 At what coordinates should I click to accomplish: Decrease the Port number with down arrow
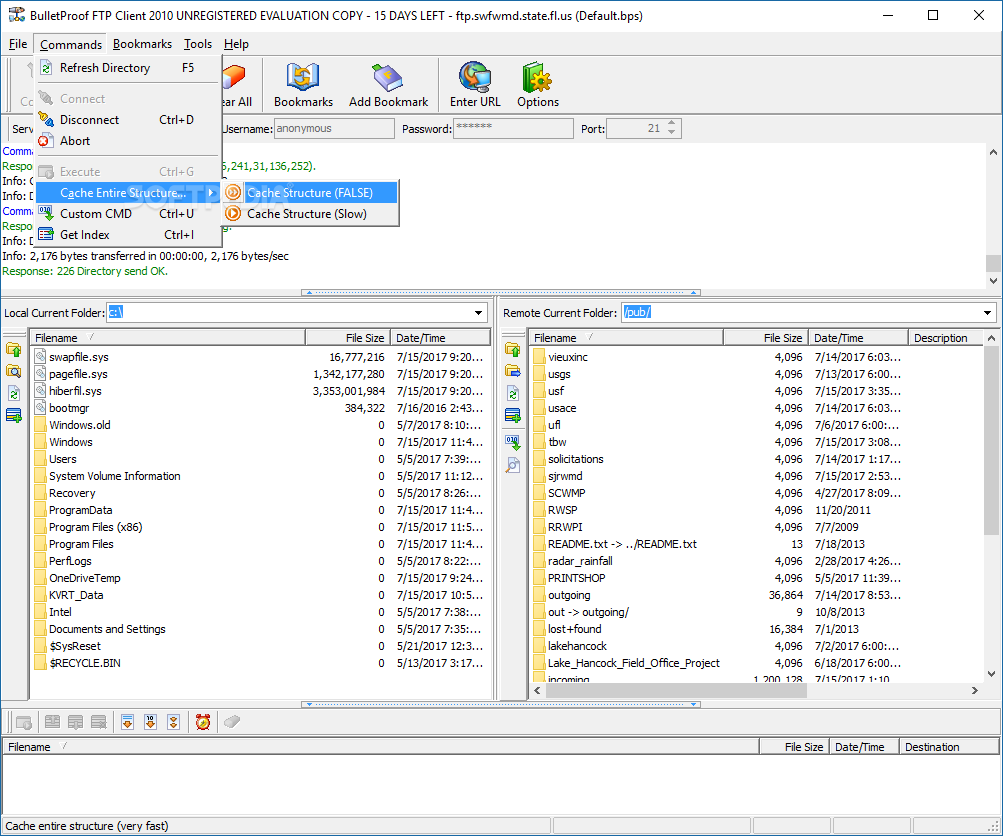(672, 132)
